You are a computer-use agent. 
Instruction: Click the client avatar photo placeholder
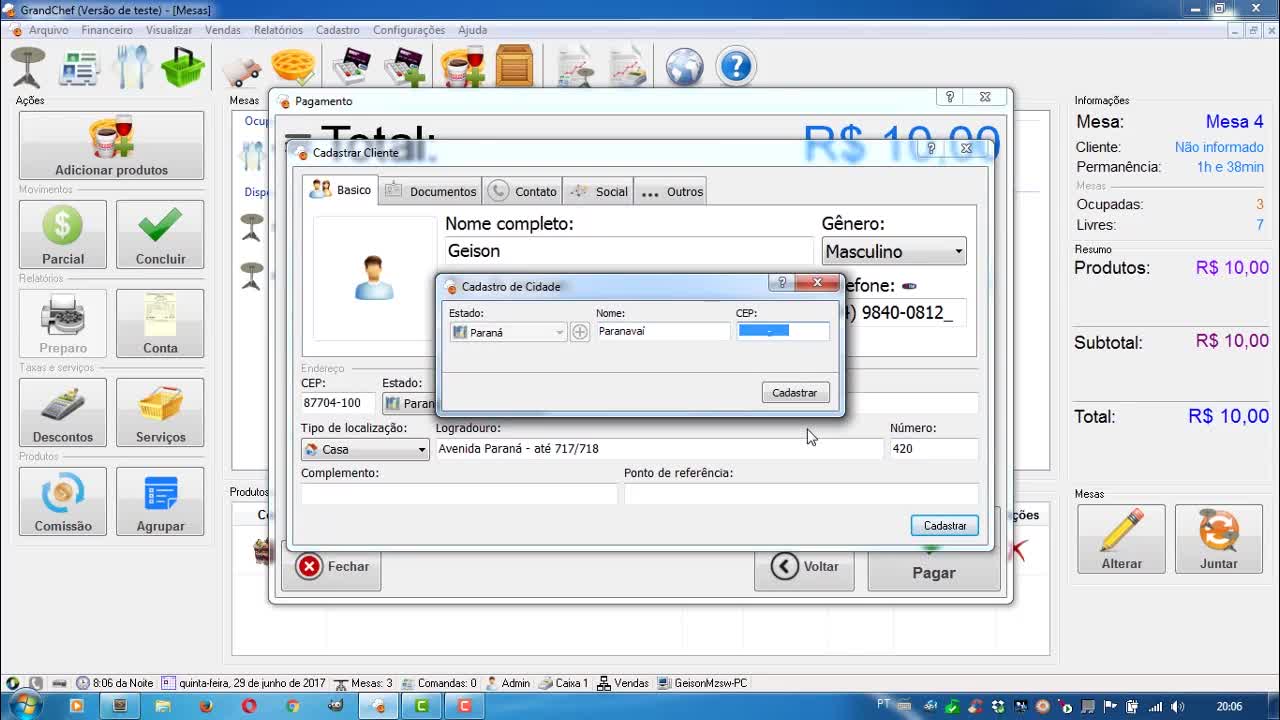coord(374,278)
